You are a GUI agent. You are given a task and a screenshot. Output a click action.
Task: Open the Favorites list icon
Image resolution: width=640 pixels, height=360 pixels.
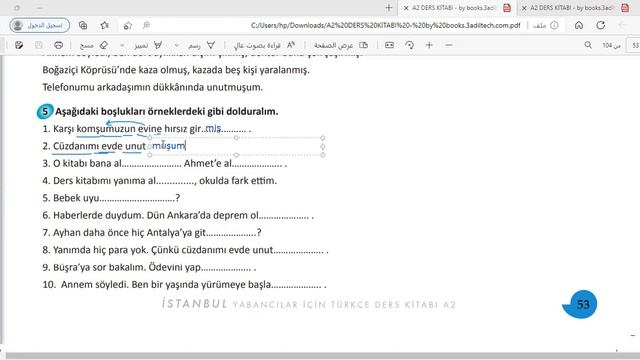(105, 25)
